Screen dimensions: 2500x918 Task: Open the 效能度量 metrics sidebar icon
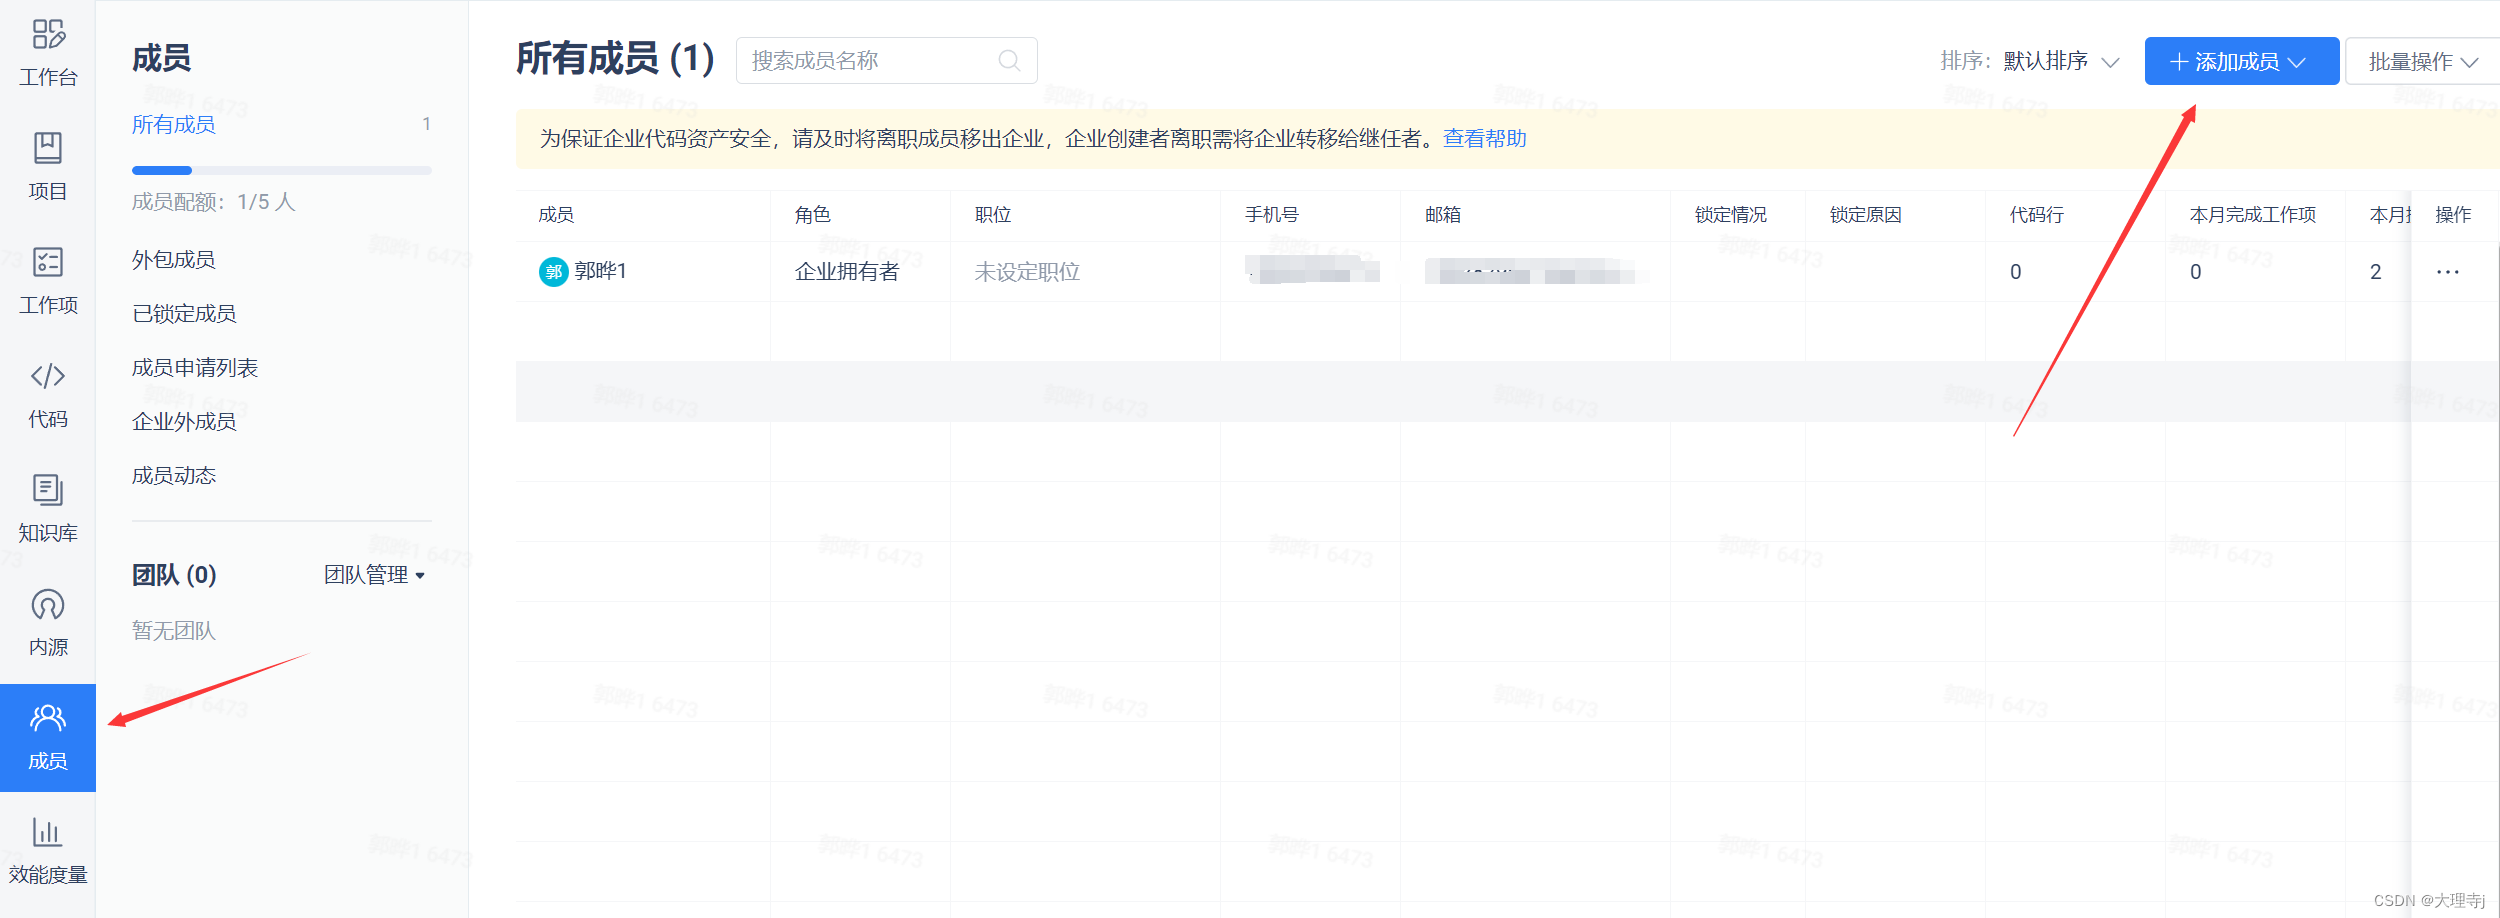pos(48,851)
